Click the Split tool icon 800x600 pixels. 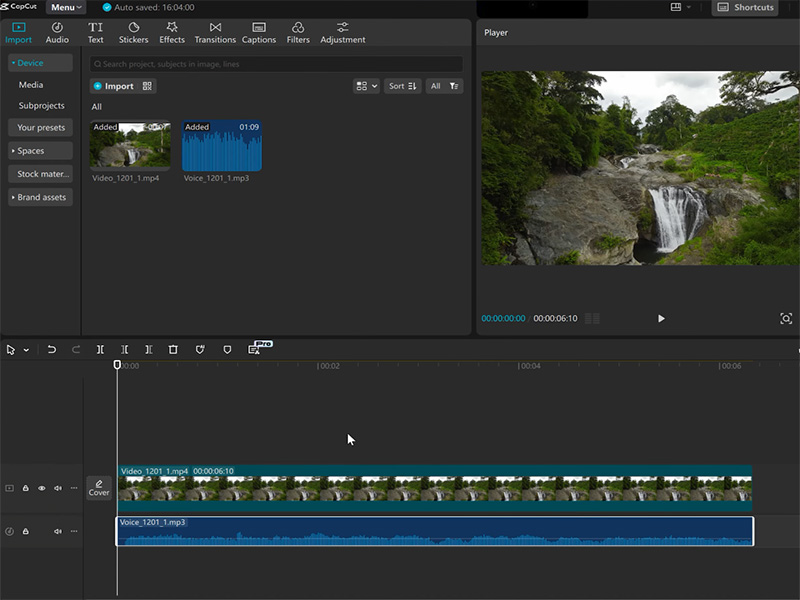pos(101,349)
